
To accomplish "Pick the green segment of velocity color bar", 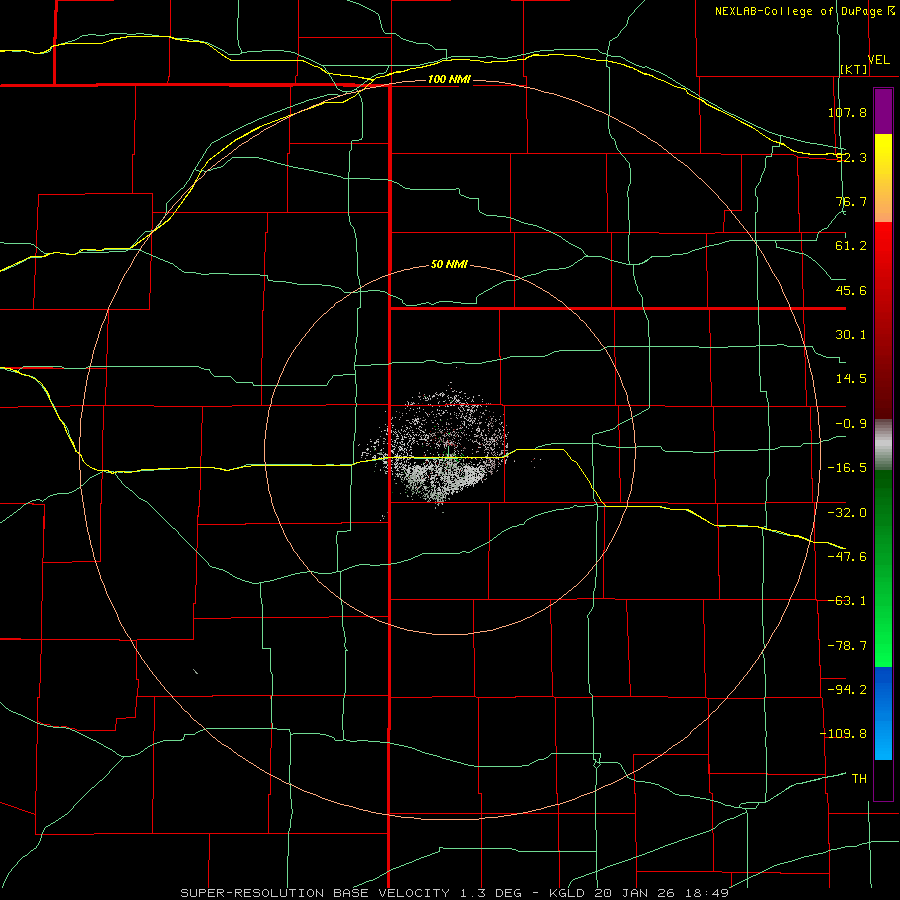I will coord(883,568).
